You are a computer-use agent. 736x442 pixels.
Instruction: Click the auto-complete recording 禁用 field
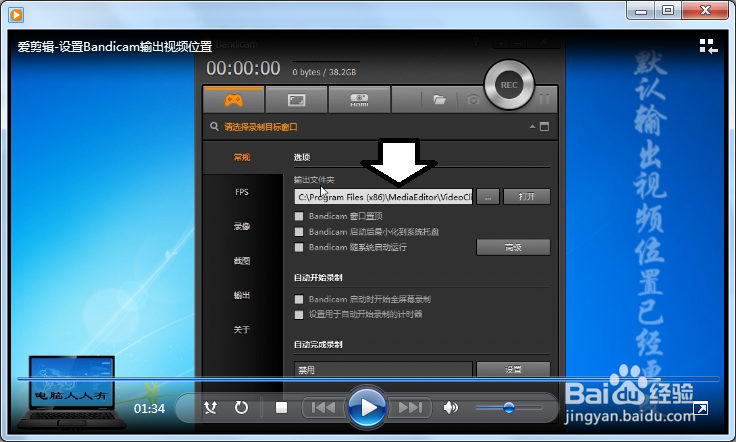[x=383, y=369]
